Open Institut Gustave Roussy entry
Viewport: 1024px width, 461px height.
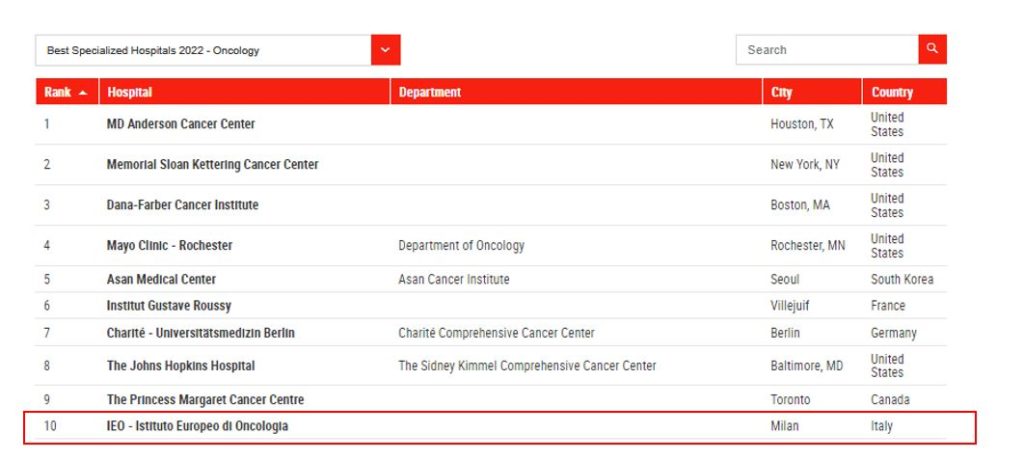click(169, 306)
